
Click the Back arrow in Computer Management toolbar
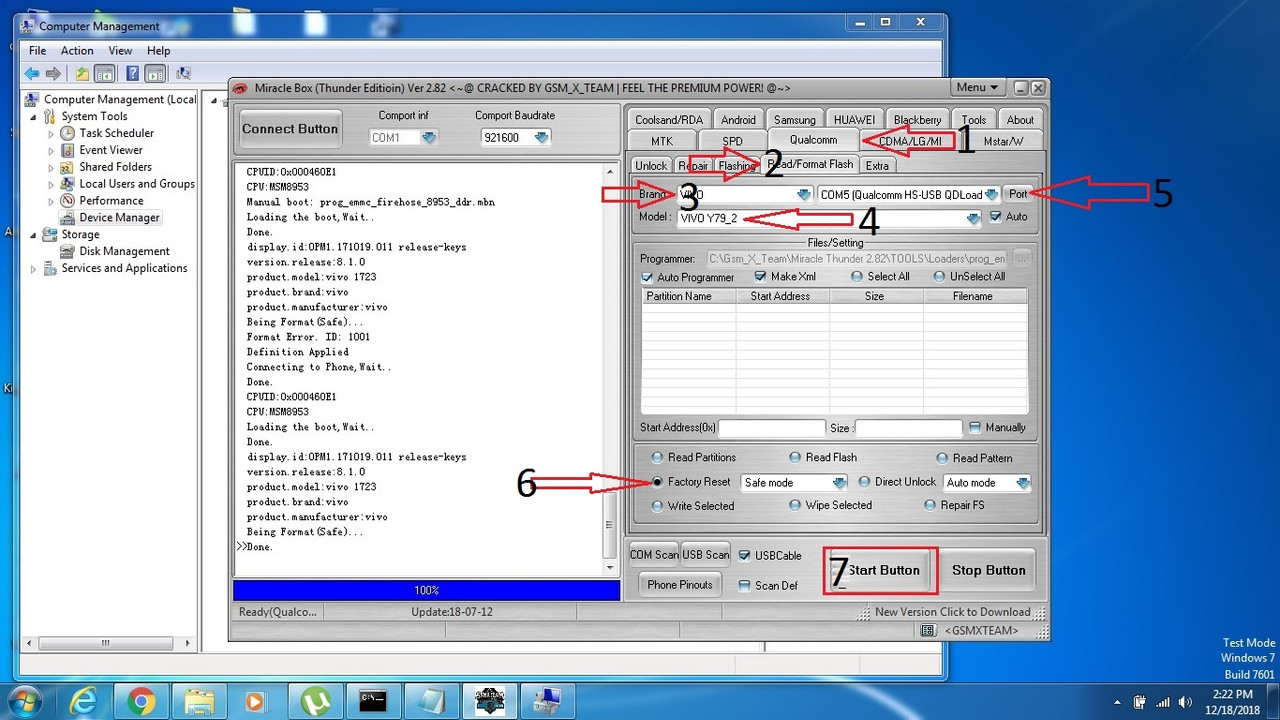32,73
